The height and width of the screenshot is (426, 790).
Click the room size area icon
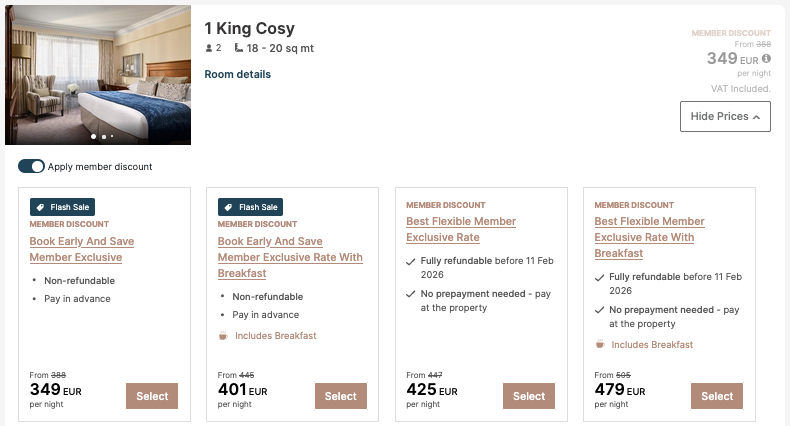(x=238, y=47)
